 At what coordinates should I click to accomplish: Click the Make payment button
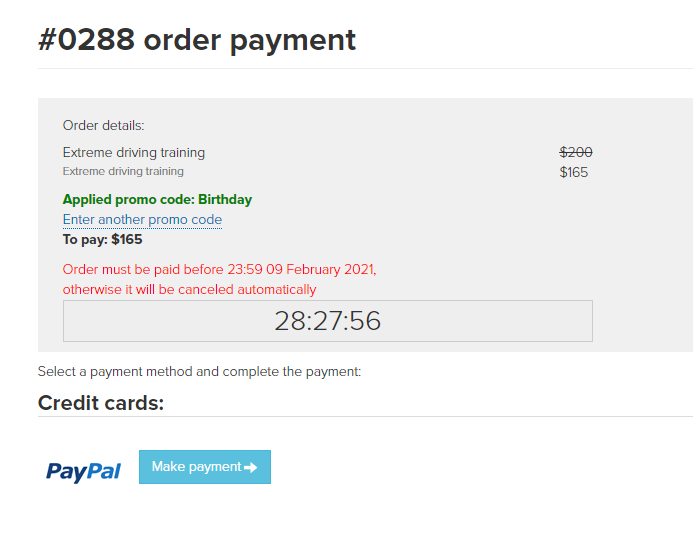point(205,467)
